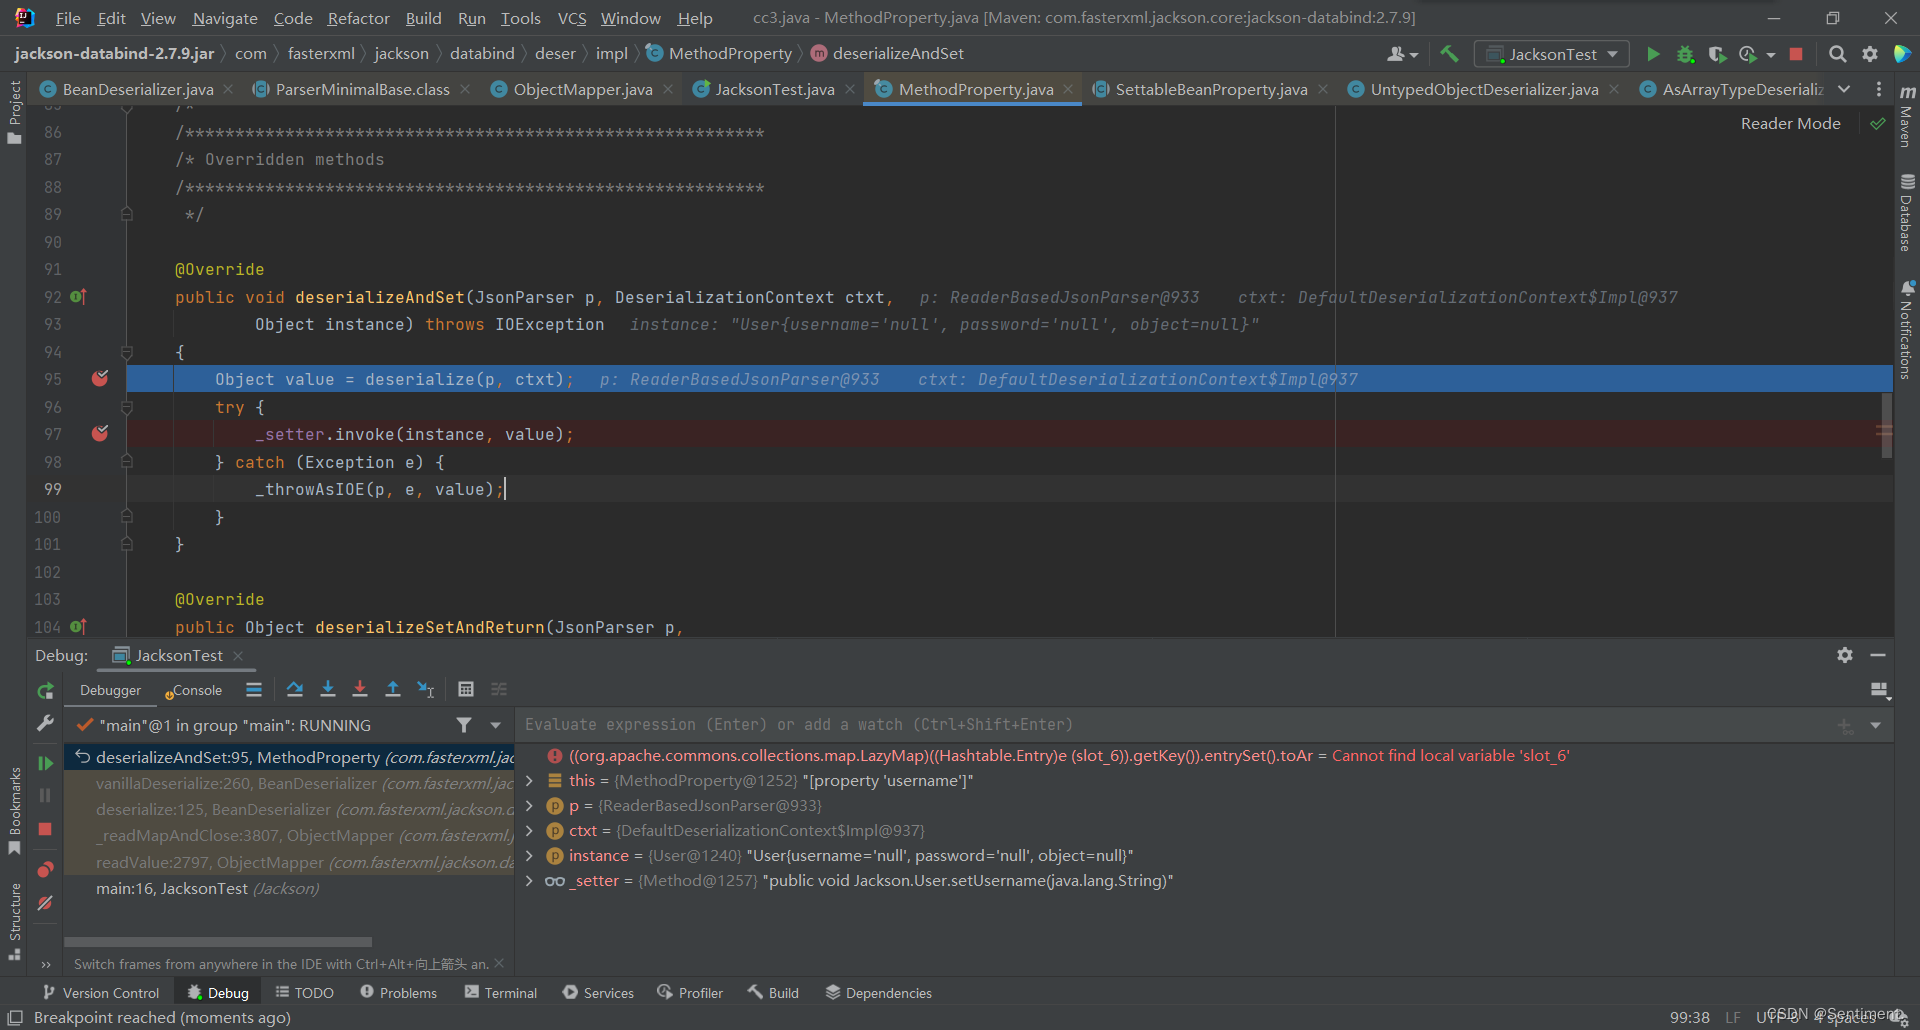Expand the 'p' ReaderBasedJsonParser variable
This screenshot has width=1920, height=1030.
coord(529,805)
